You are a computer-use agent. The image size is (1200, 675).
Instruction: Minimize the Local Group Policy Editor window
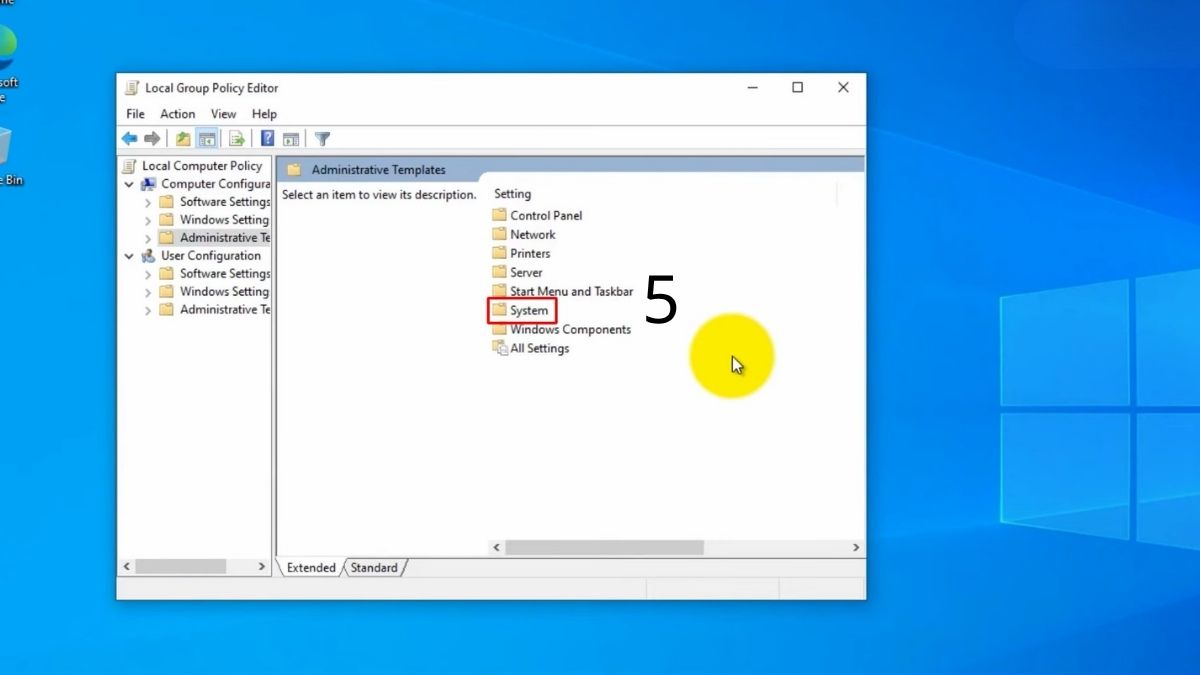[x=752, y=88]
